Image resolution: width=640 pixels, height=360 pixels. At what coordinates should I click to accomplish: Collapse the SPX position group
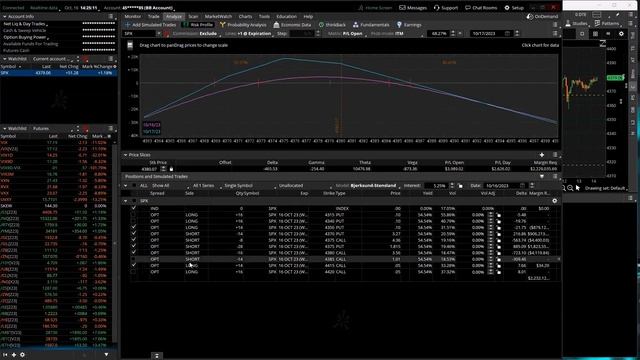point(126,201)
